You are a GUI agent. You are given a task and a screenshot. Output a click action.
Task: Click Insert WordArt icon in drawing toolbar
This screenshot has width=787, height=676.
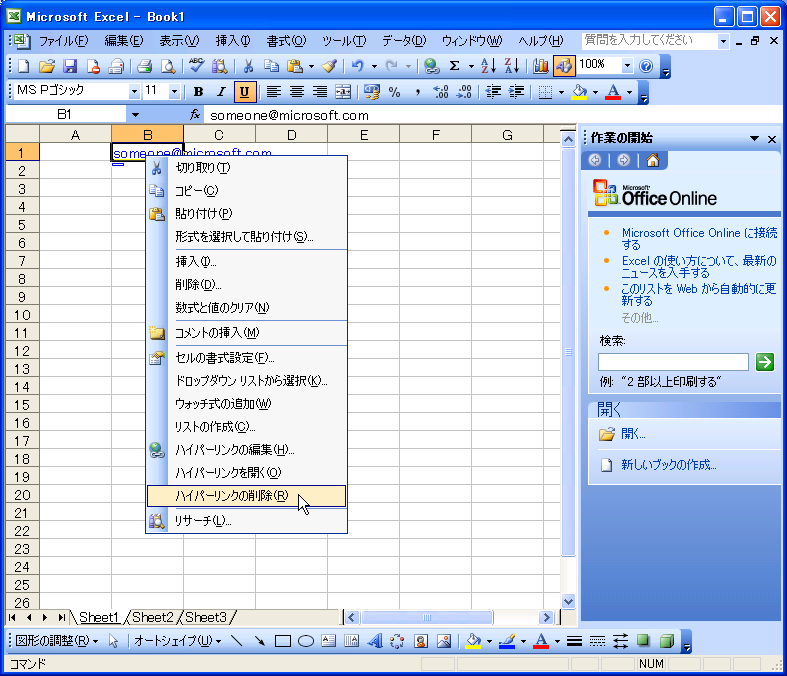click(x=375, y=641)
